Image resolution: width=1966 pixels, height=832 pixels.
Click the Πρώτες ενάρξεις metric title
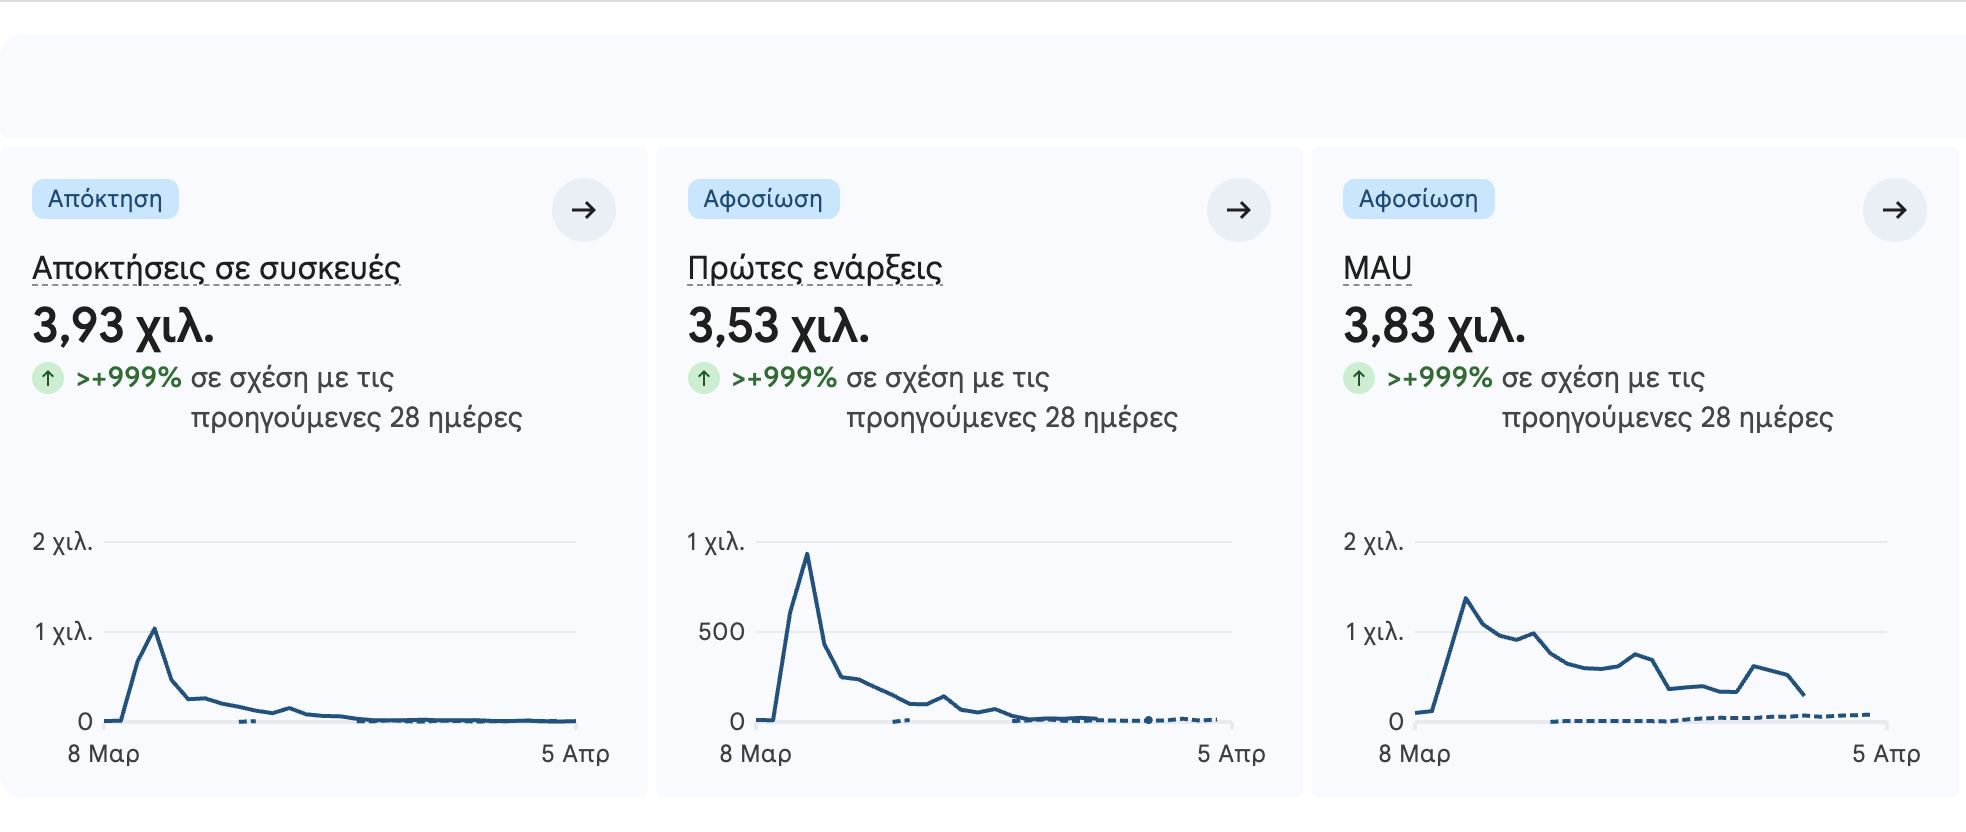tap(814, 268)
